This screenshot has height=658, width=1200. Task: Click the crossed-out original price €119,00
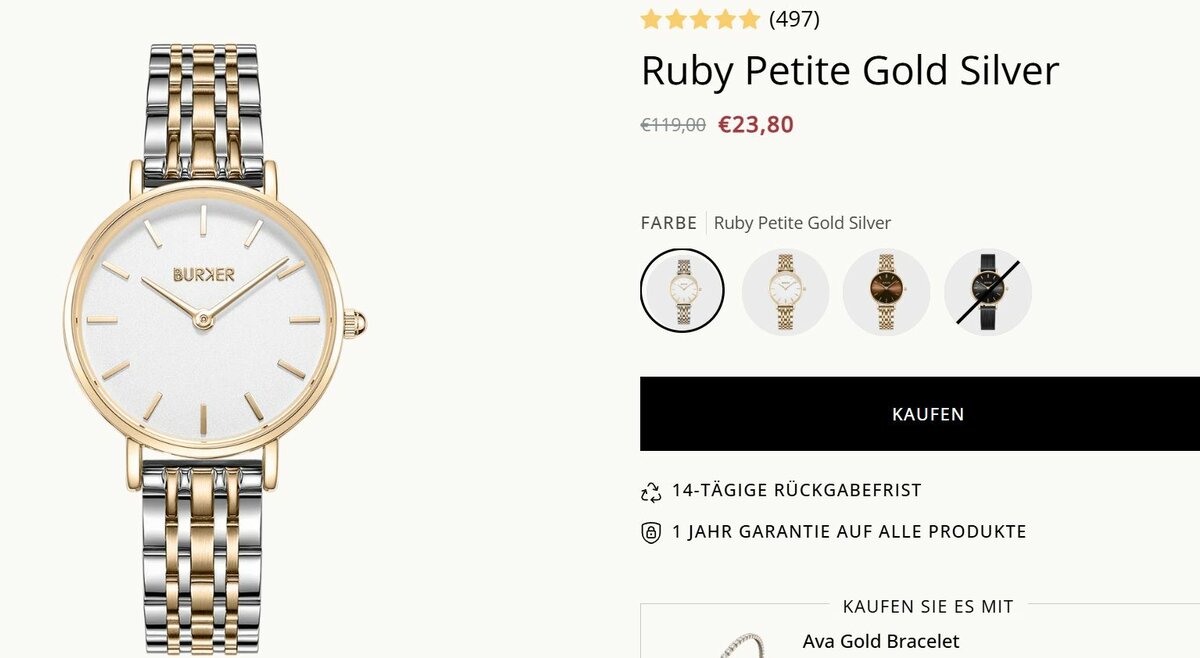(x=673, y=125)
